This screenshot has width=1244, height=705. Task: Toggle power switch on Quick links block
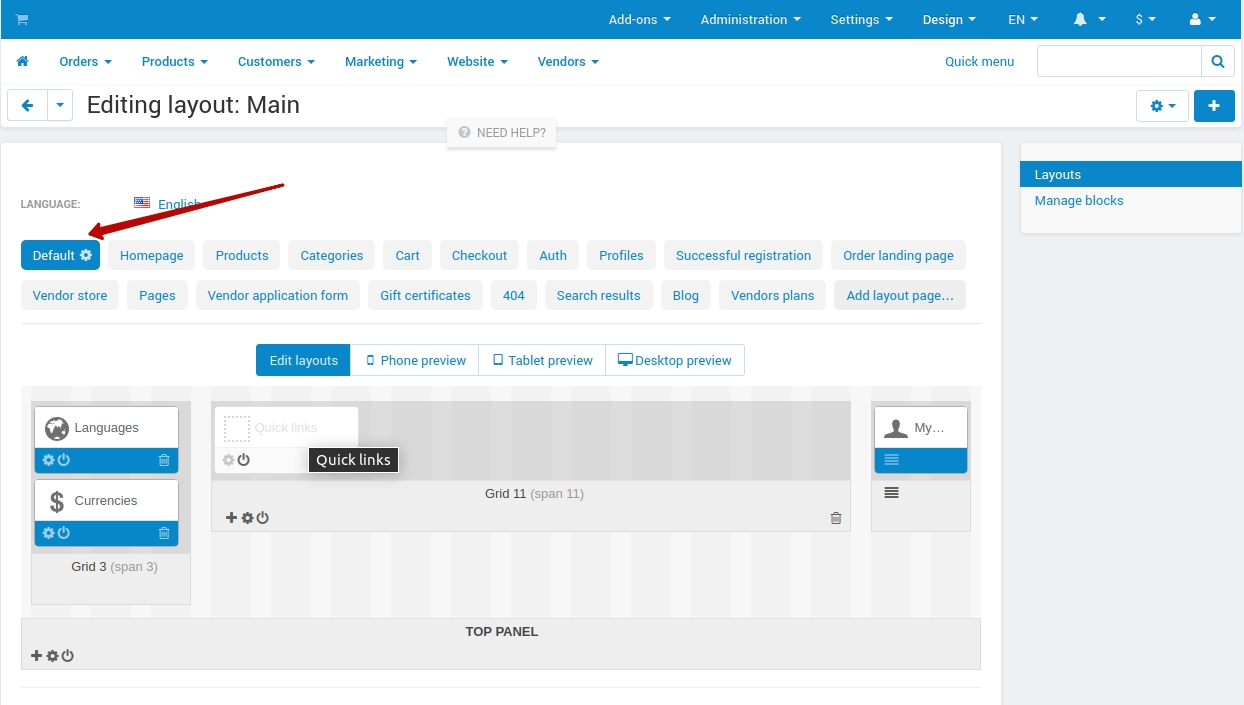(243, 460)
